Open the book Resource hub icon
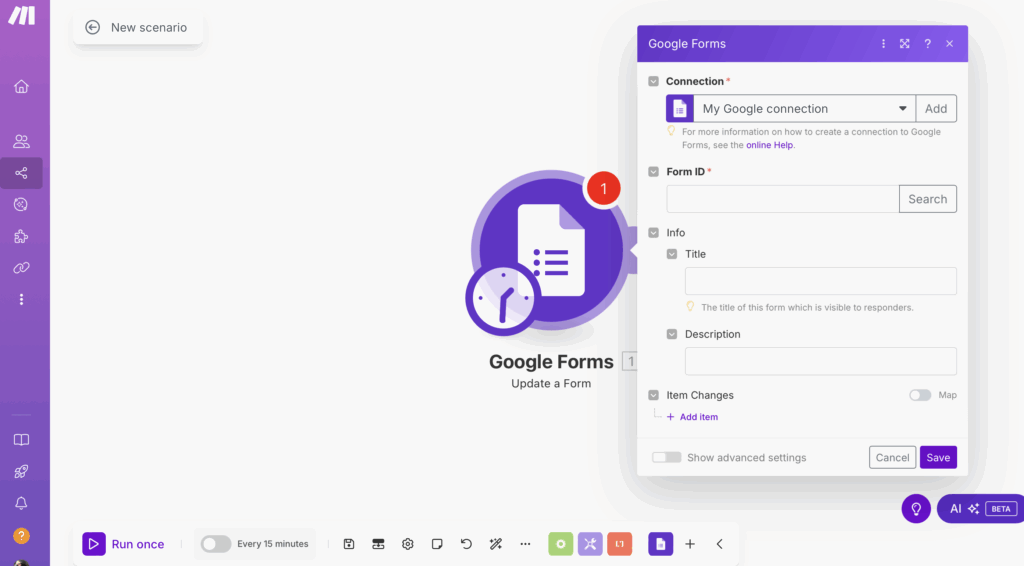 pyautogui.click(x=22, y=439)
